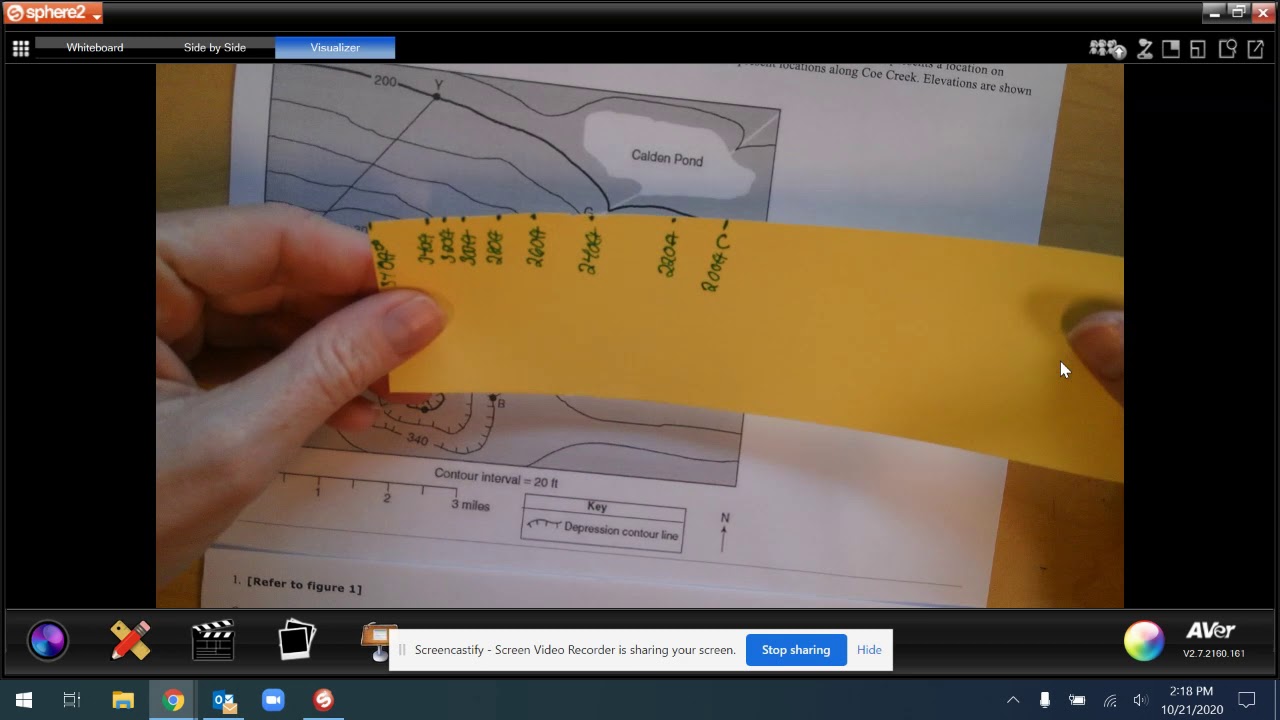Open the app grid menu icon
This screenshot has height=720, width=1280.
click(20, 48)
